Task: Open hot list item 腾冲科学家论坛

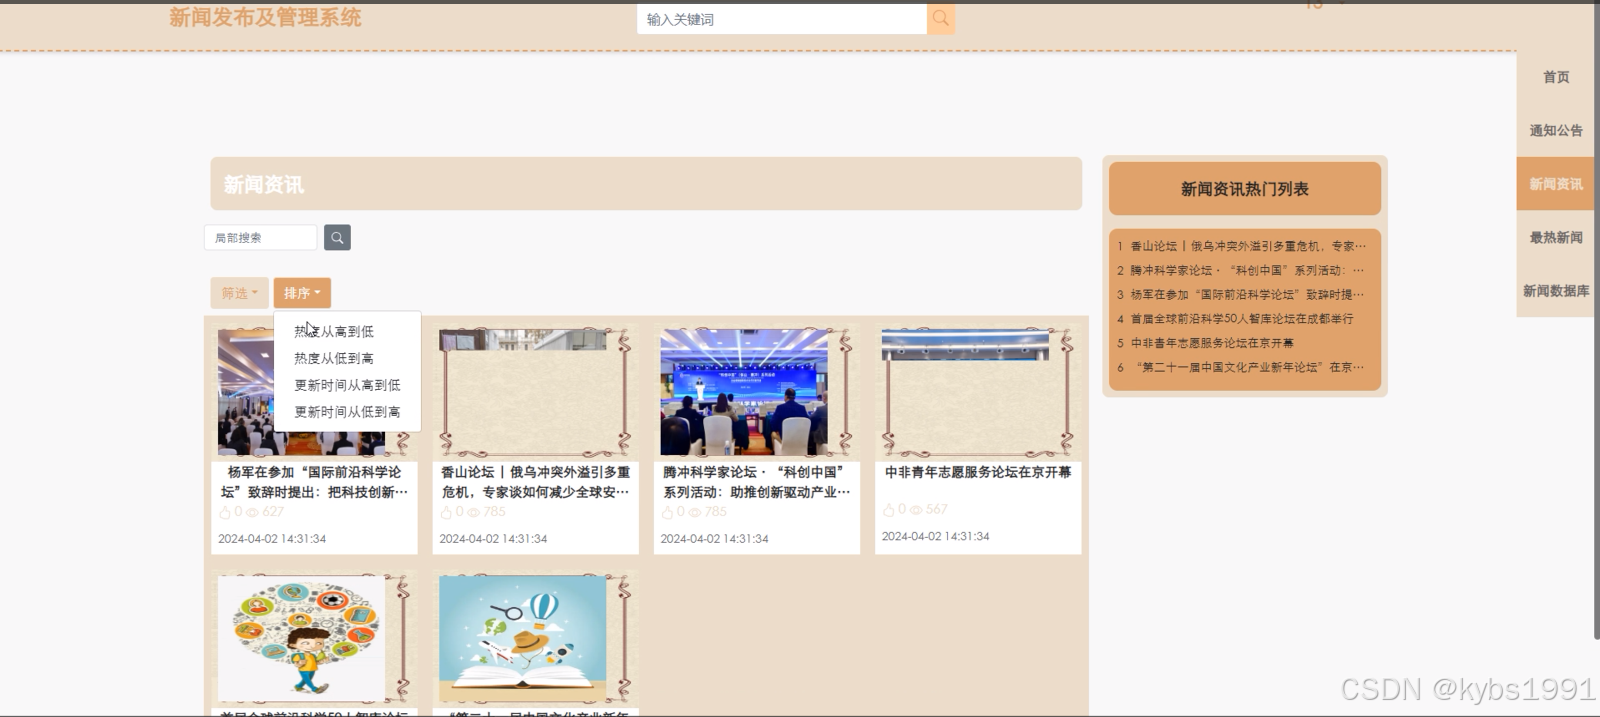Action: pos(1241,270)
